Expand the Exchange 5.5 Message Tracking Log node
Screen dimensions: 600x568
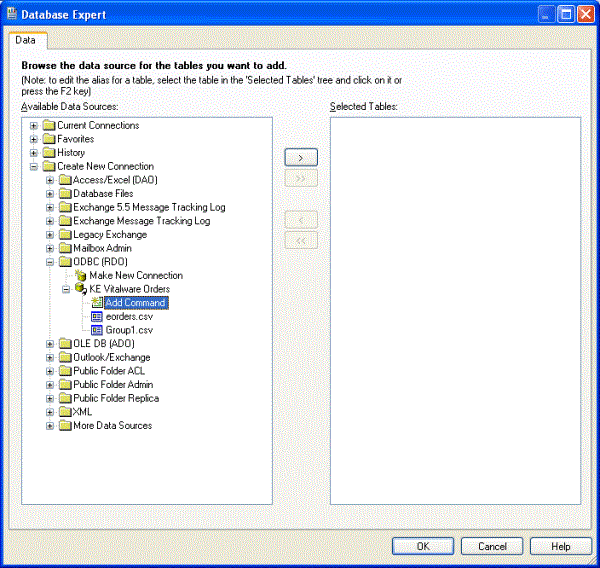[x=50, y=207]
